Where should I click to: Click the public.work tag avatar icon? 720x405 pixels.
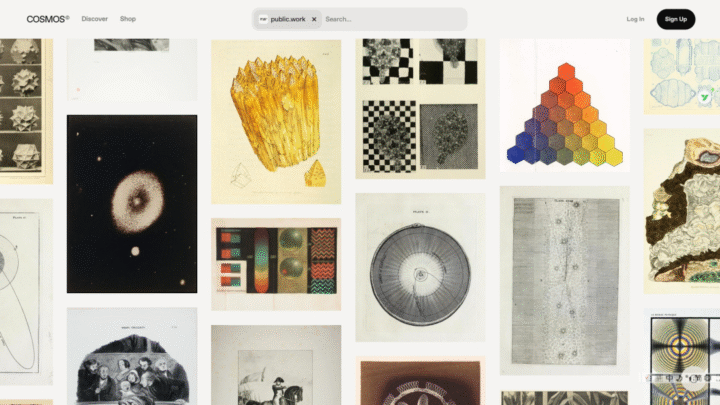click(x=263, y=19)
